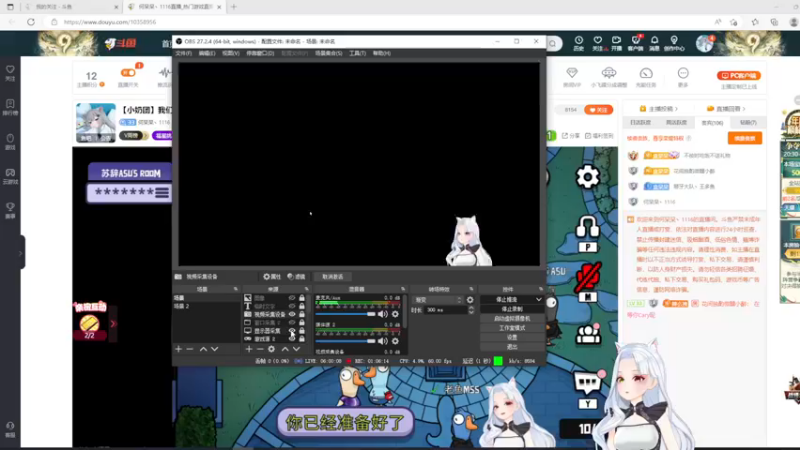The image size is (800, 450).
Task: Expand stop streaming button dropdown arrow in Controls
Action: (538, 299)
